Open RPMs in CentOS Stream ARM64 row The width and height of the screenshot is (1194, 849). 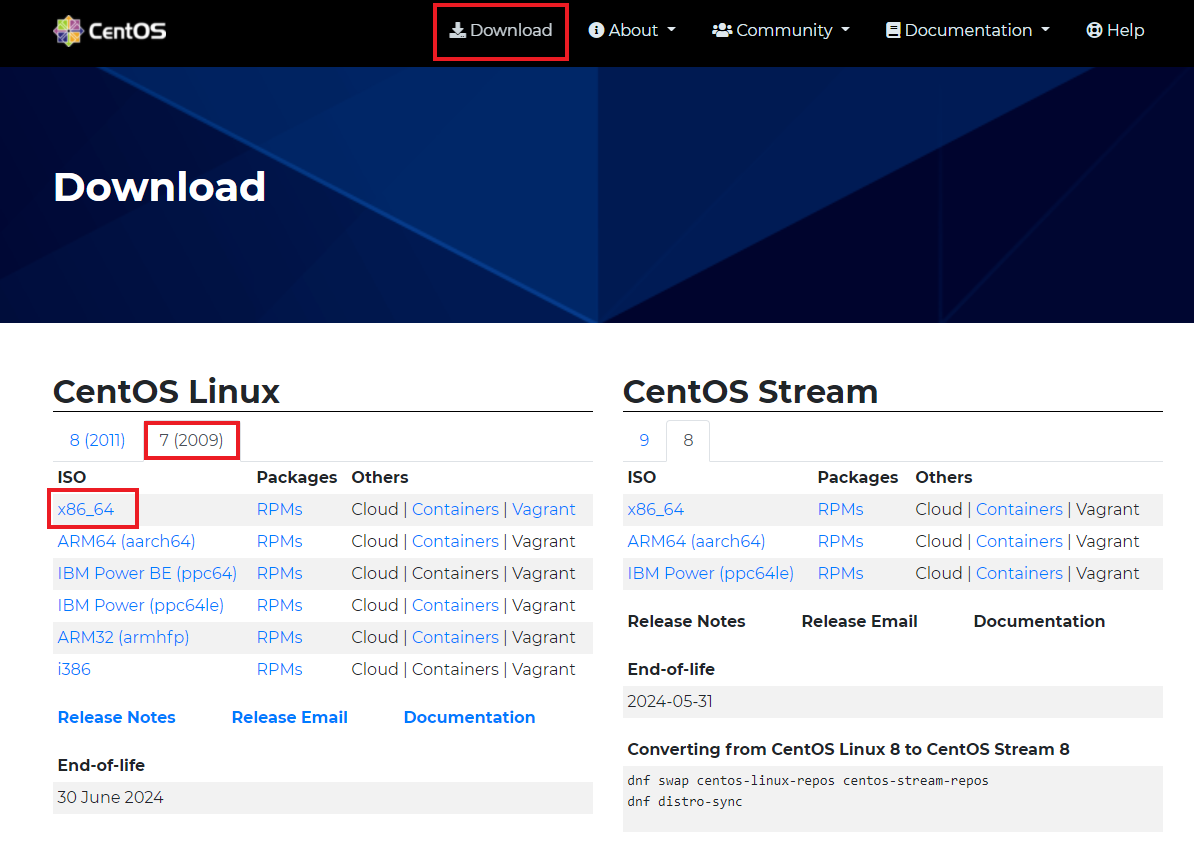click(x=841, y=541)
